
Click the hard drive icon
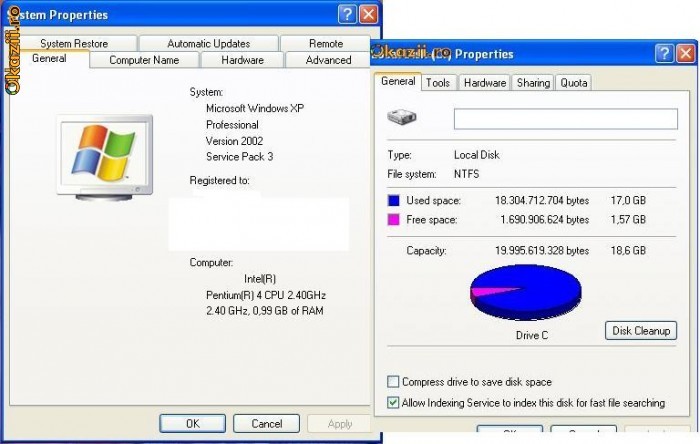click(402, 117)
